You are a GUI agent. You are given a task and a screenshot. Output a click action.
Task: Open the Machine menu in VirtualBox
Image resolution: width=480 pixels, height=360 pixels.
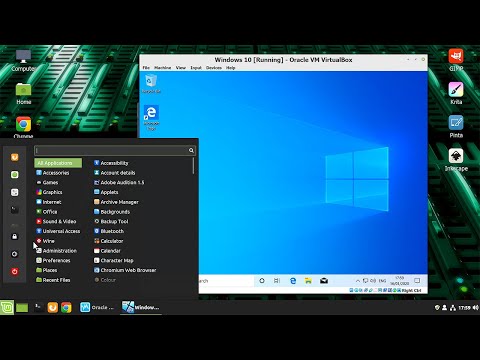(x=162, y=68)
